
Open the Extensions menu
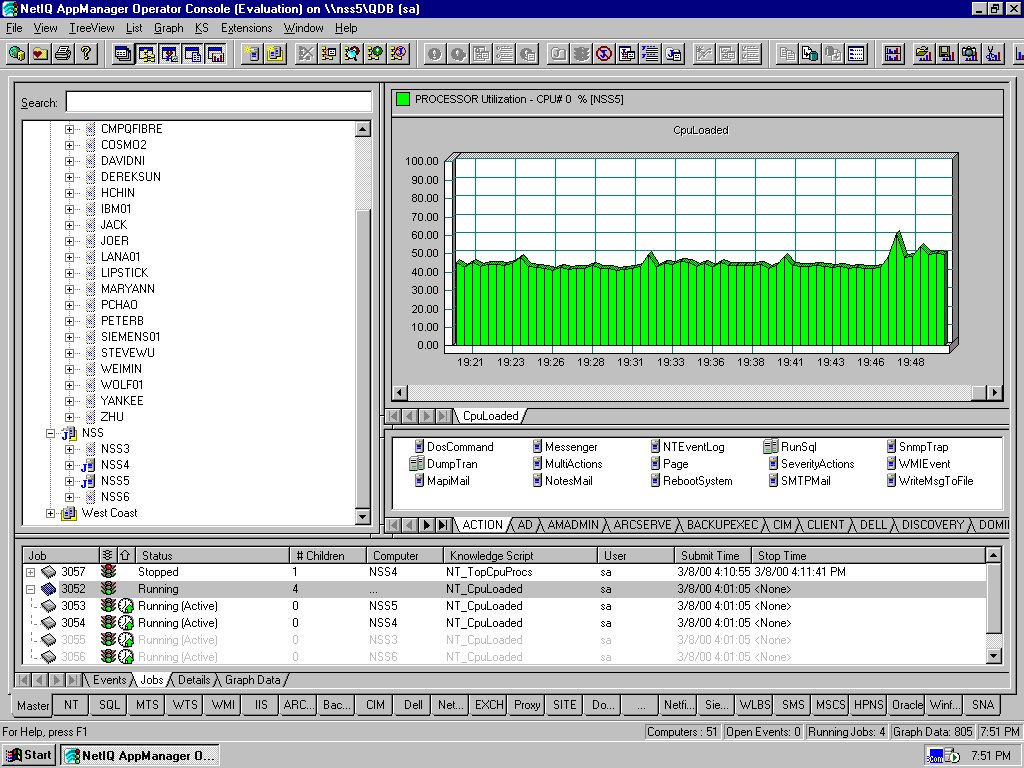click(246, 28)
